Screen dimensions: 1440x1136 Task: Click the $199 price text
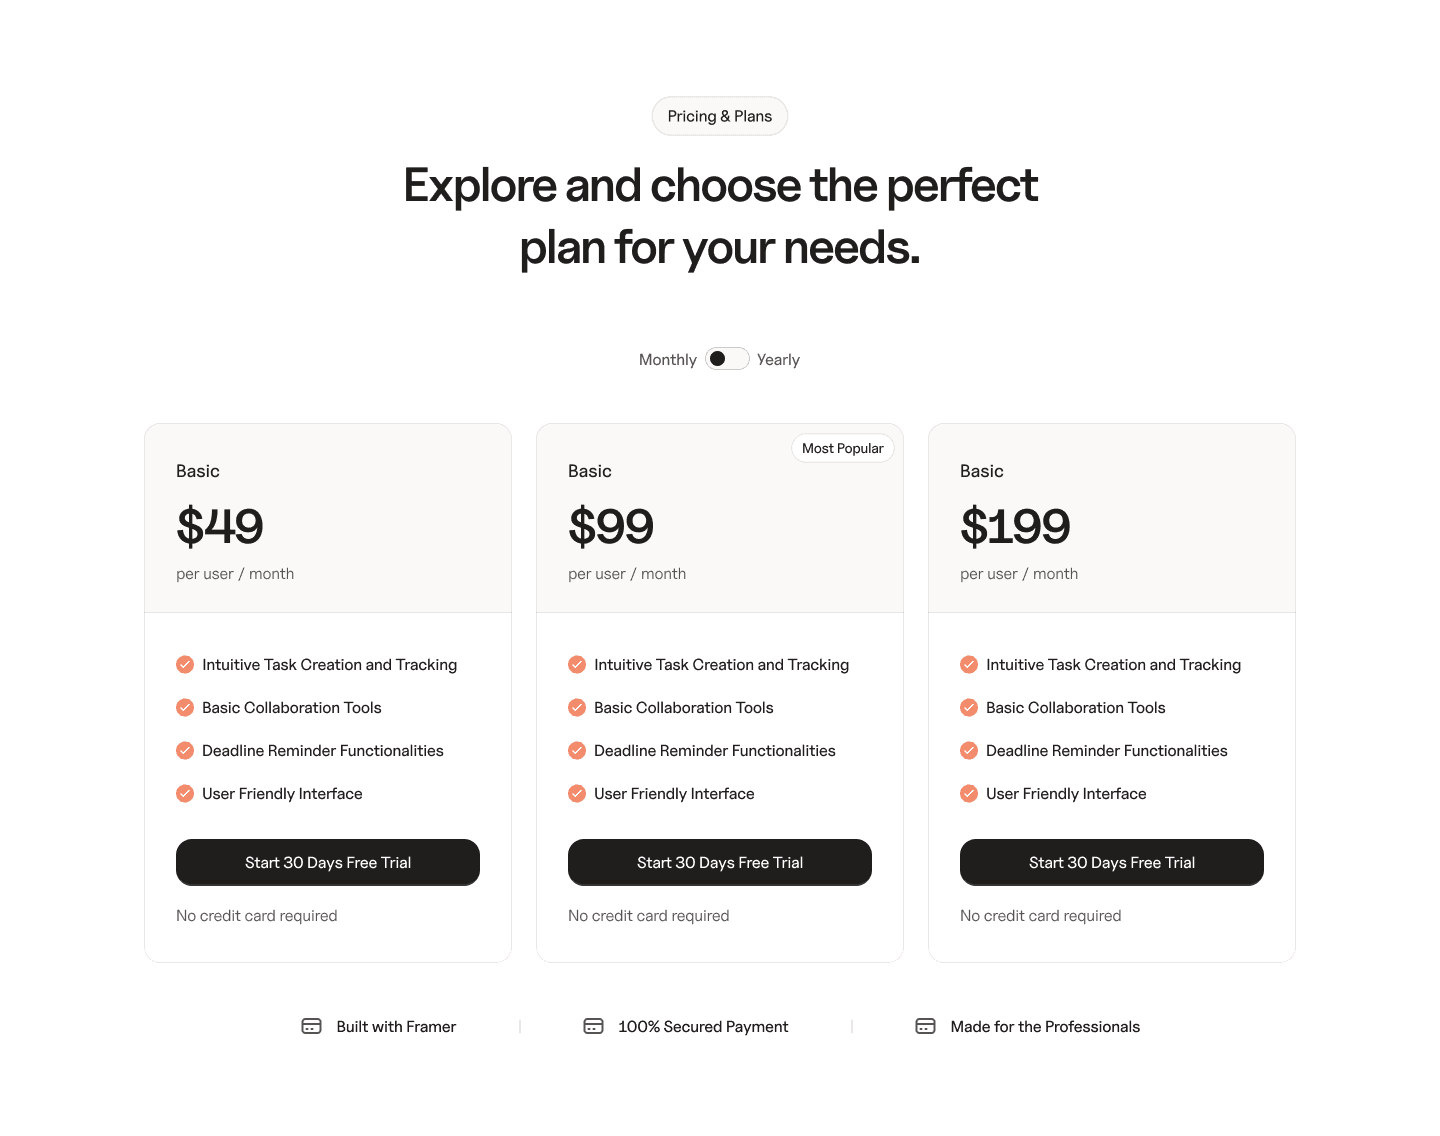tap(1015, 526)
